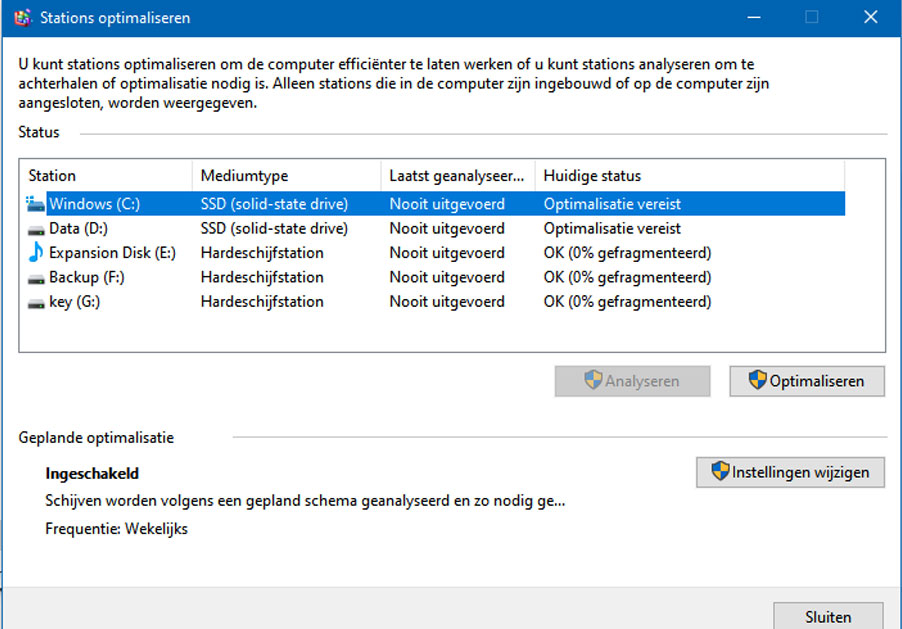Click the Backup (F:) drive icon
Viewport: 902px width, 629px height.
[x=36, y=279]
